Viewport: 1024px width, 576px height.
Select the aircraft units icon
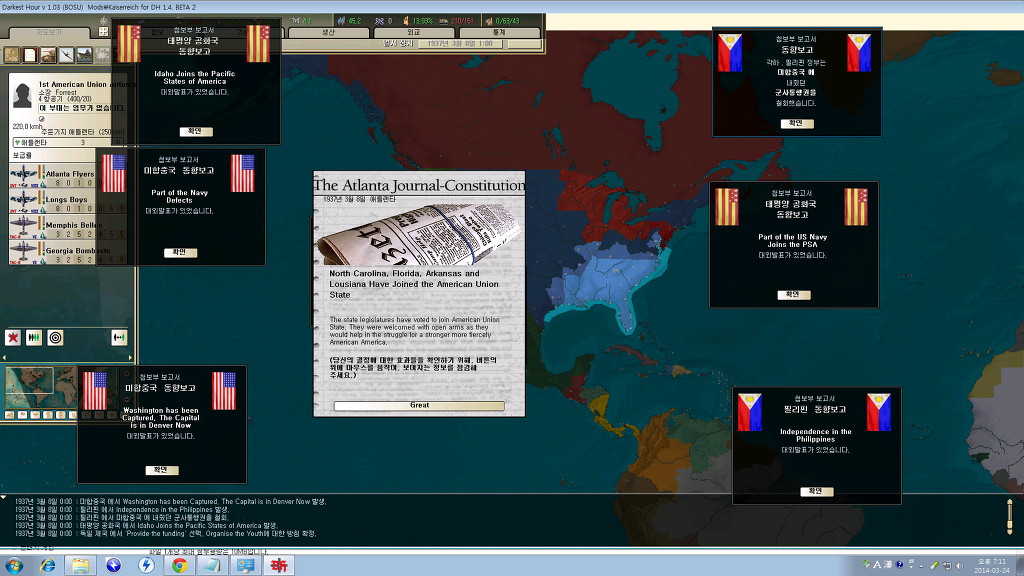pyautogui.click(x=67, y=55)
